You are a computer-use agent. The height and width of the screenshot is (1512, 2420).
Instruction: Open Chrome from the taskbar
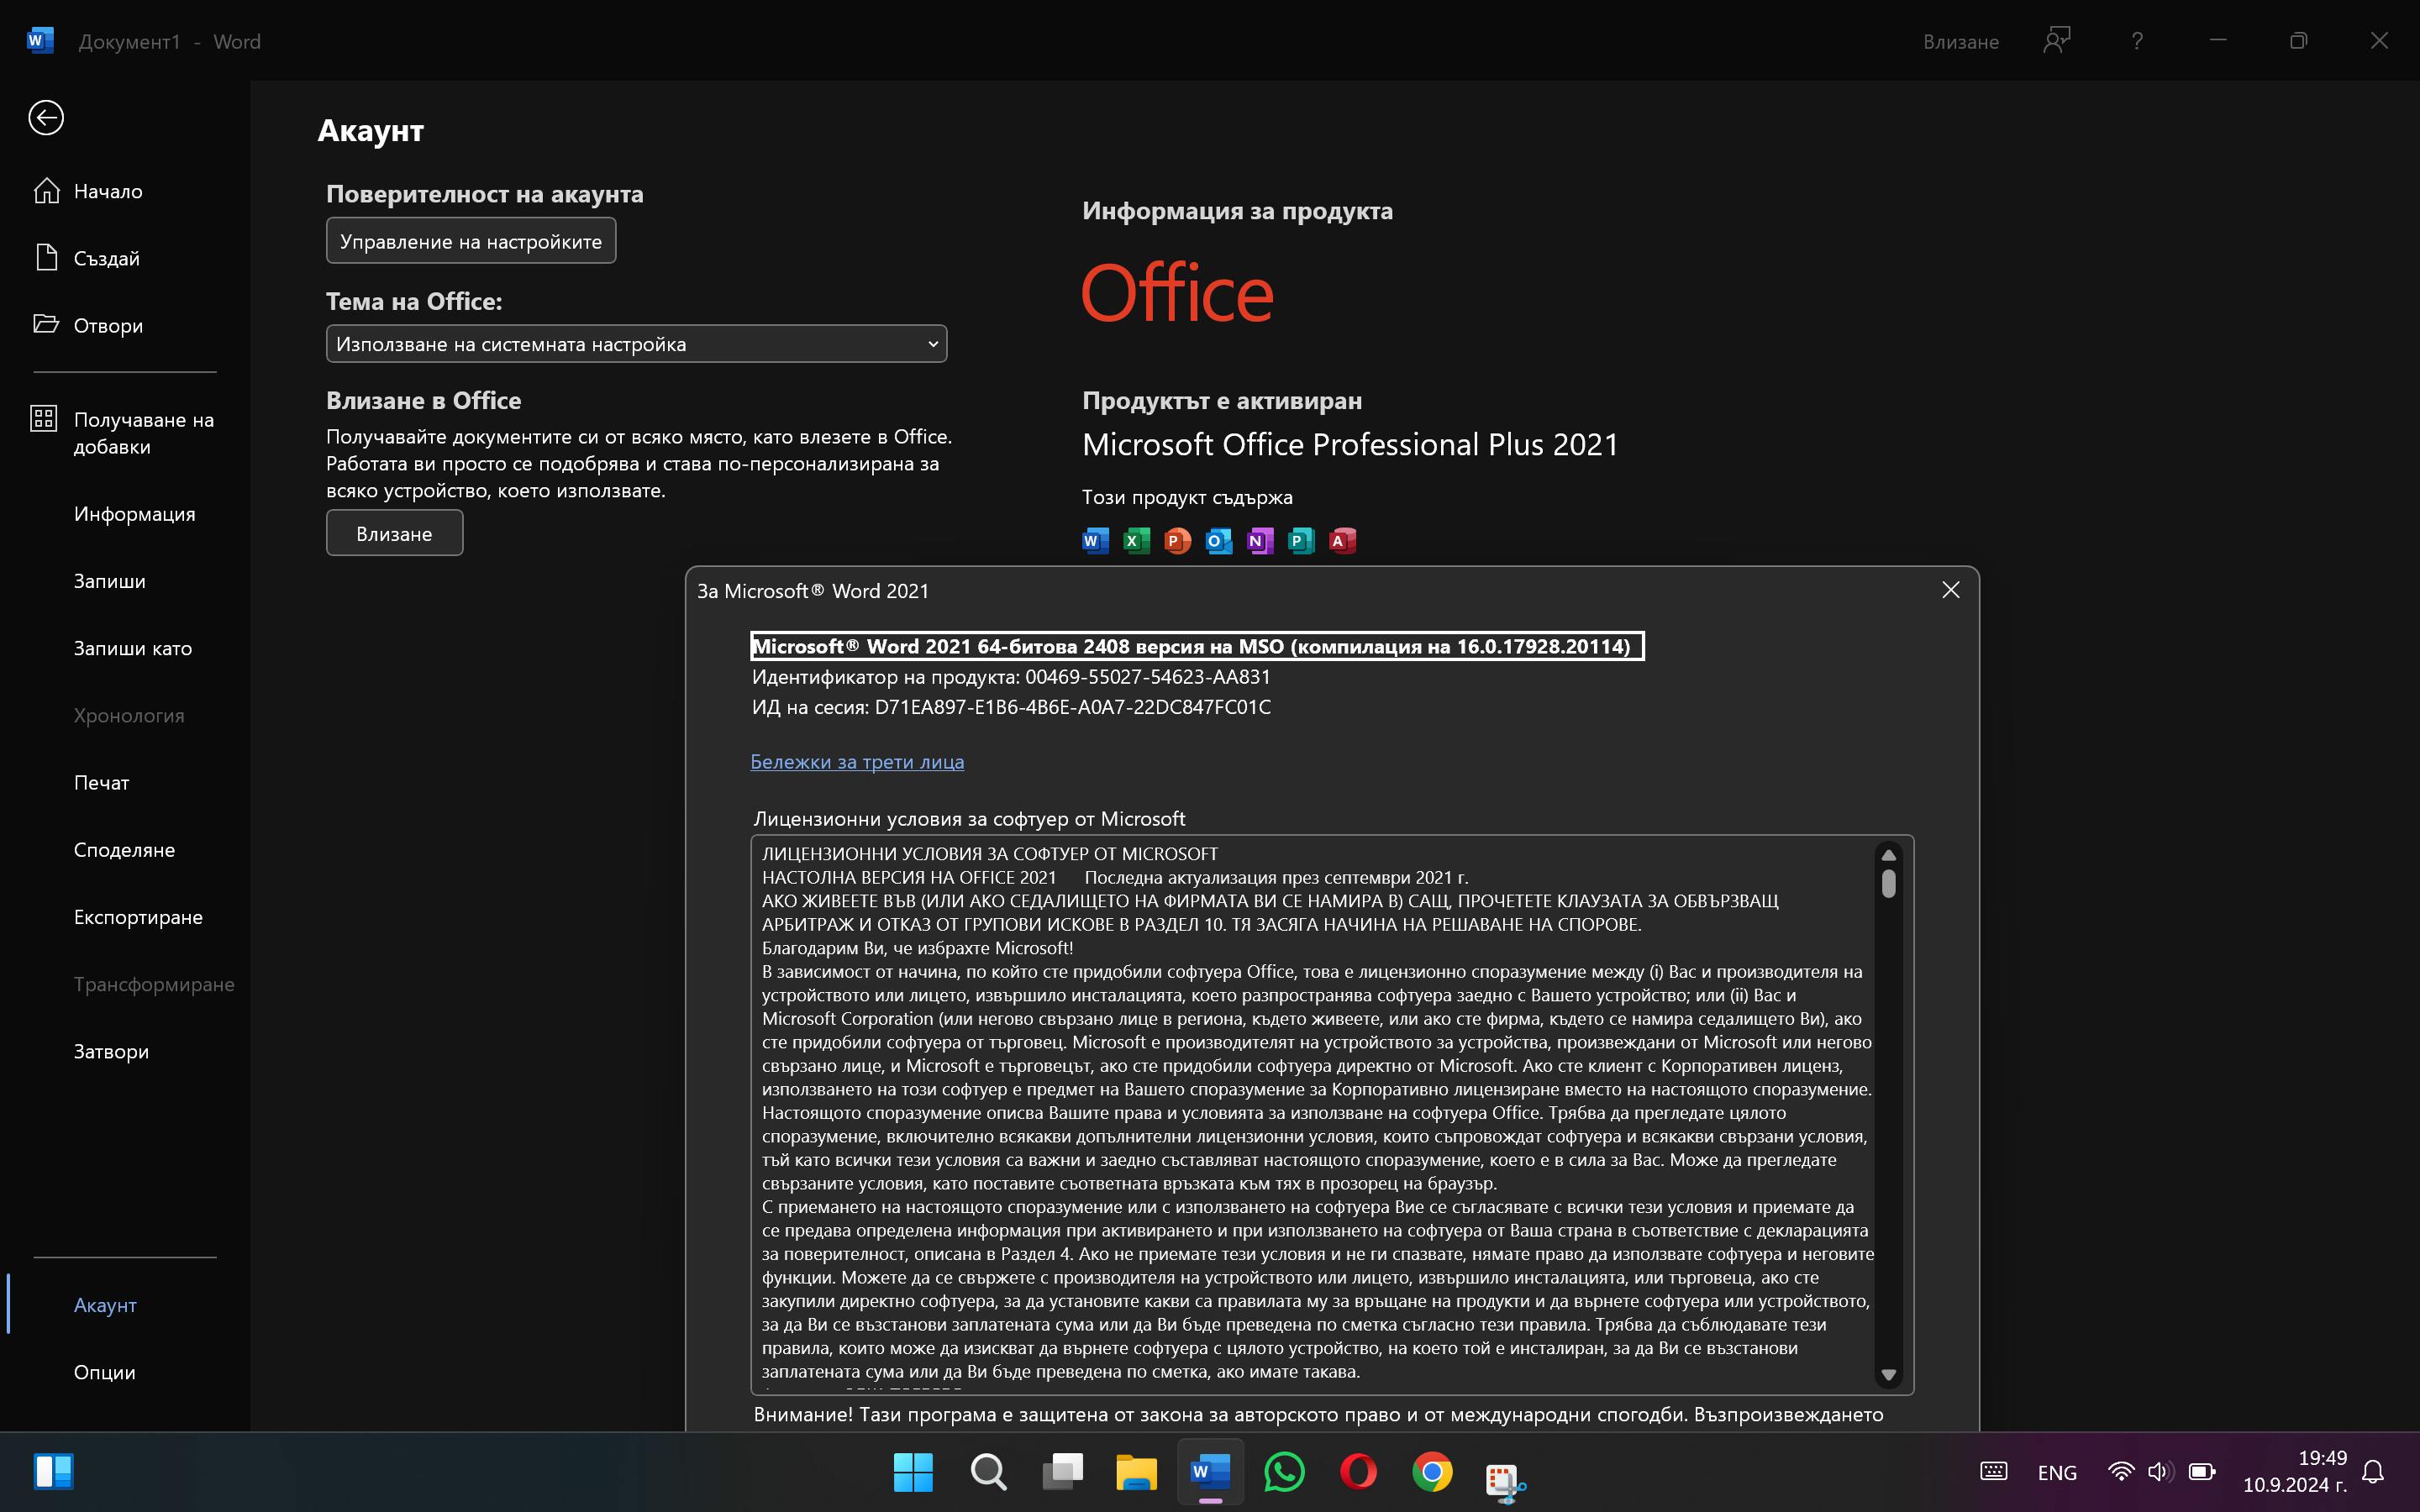[x=1432, y=1472]
